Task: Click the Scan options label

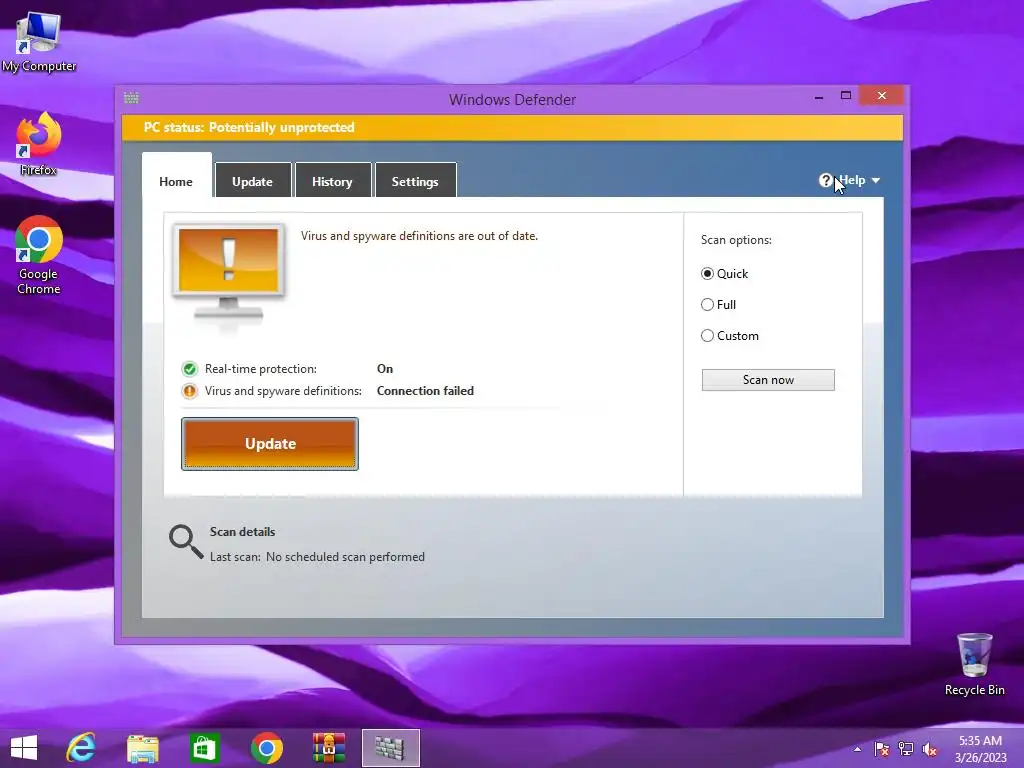Action: [736, 240]
